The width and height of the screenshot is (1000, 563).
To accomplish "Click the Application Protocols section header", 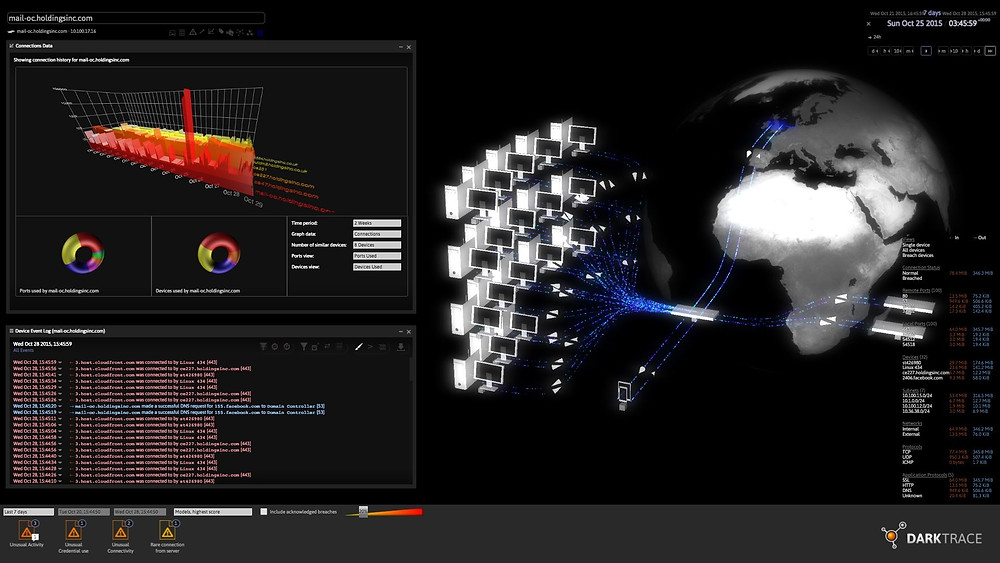I will (928, 475).
